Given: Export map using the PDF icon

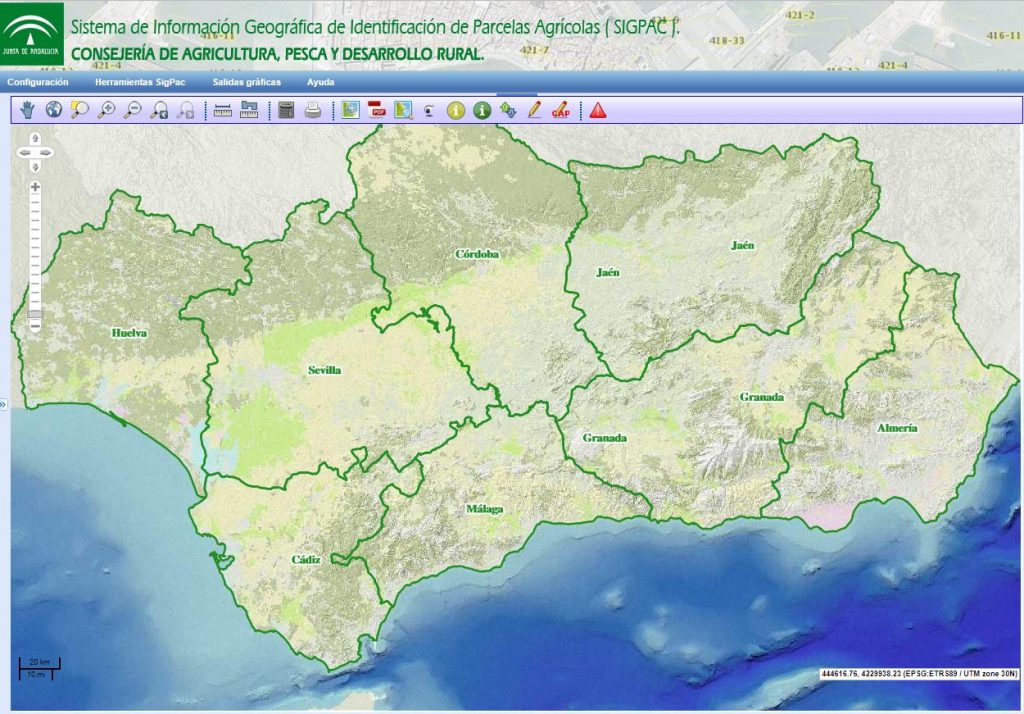Looking at the screenshot, I should [377, 110].
